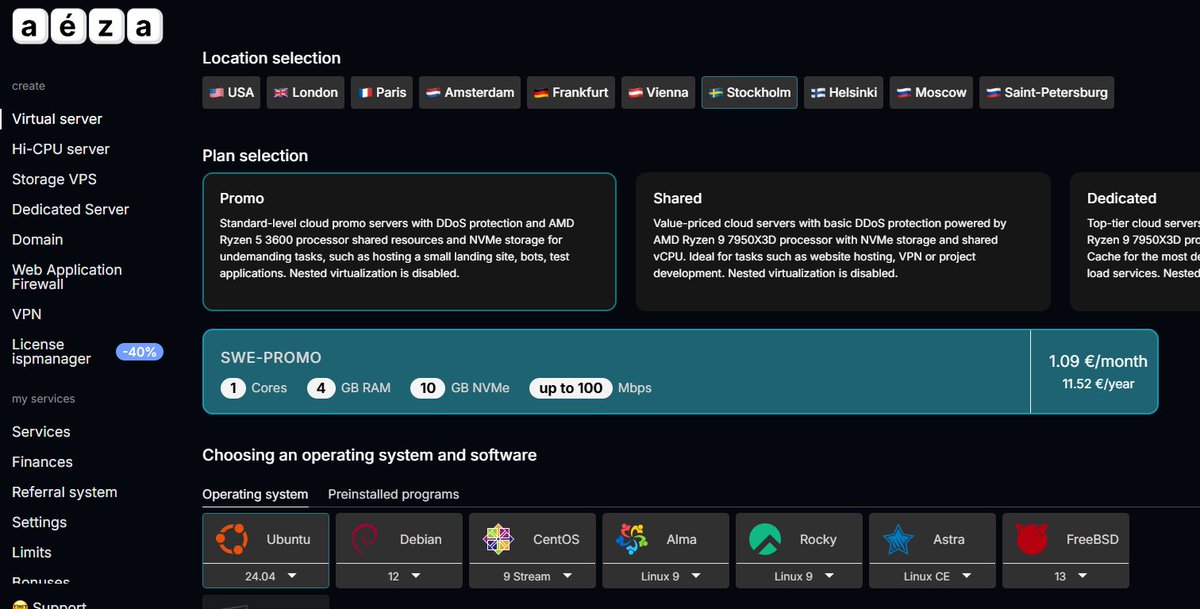The height and width of the screenshot is (609, 1200).
Task: Click the Debian swirl logo
Action: pos(365,539)
